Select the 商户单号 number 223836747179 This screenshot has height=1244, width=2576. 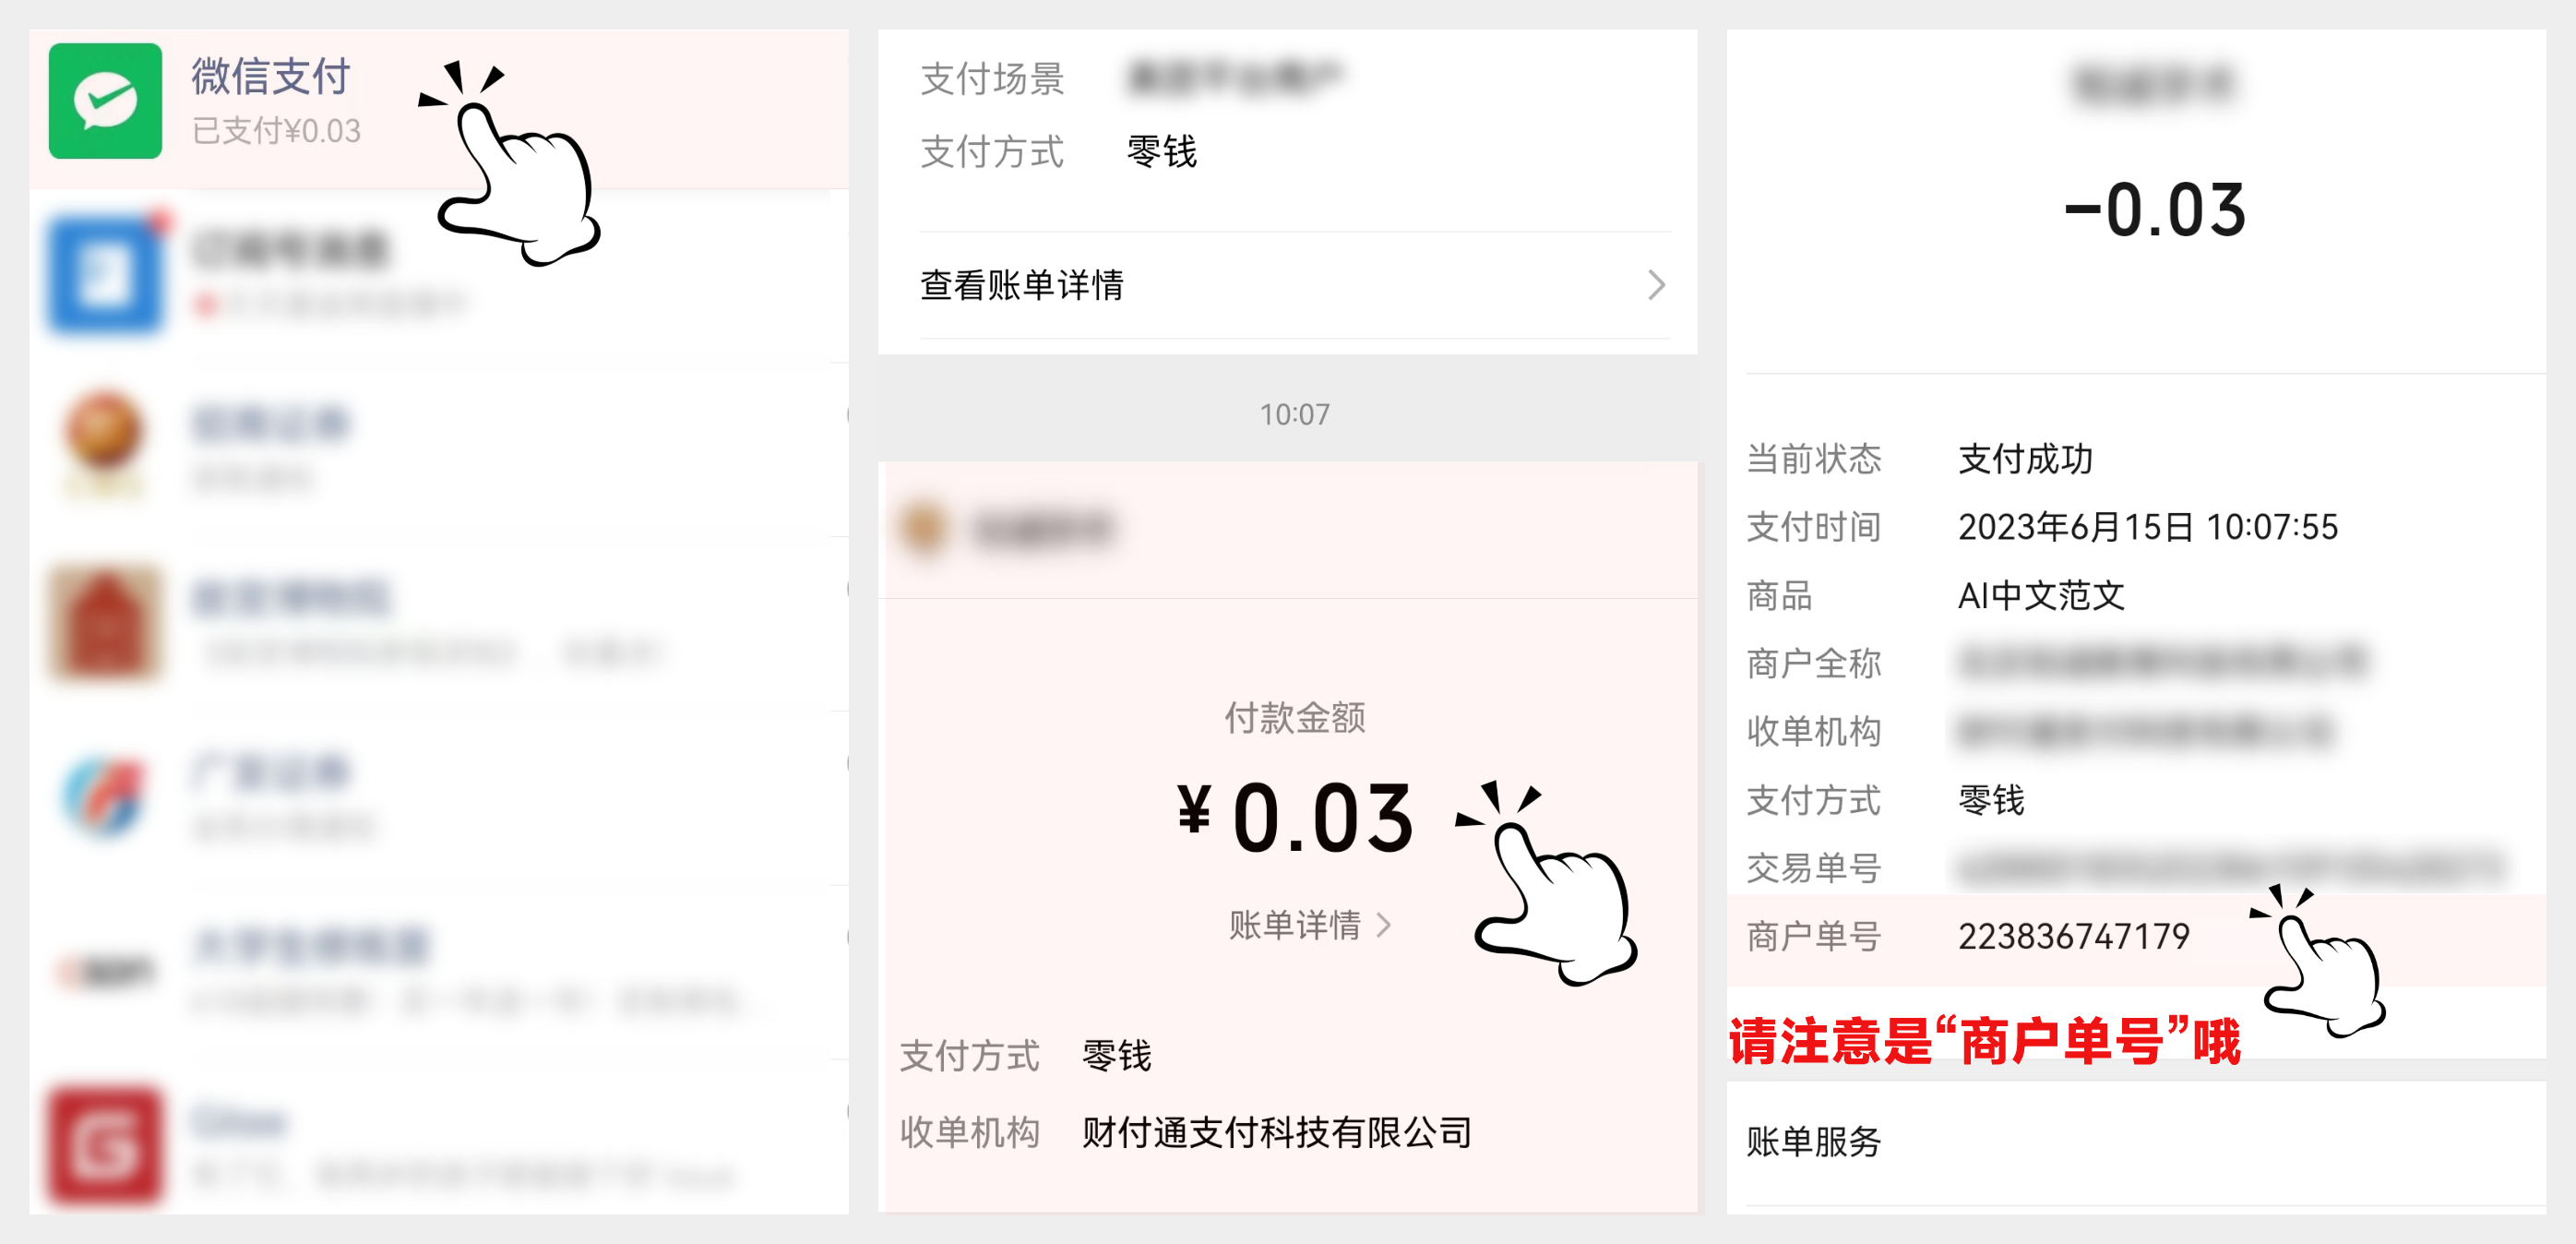pyautogui.click(x=2073, y=936)
